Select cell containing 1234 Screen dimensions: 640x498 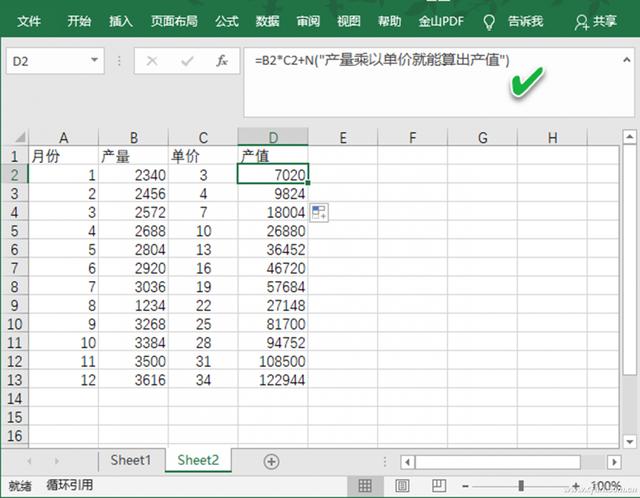(133, 305)
